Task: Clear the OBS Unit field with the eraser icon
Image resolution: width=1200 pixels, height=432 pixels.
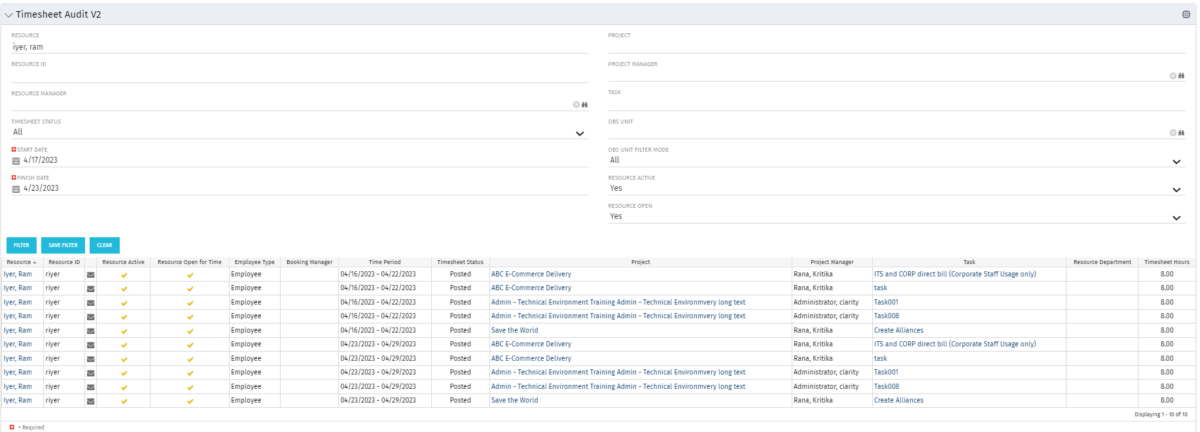Action: 1172,132
